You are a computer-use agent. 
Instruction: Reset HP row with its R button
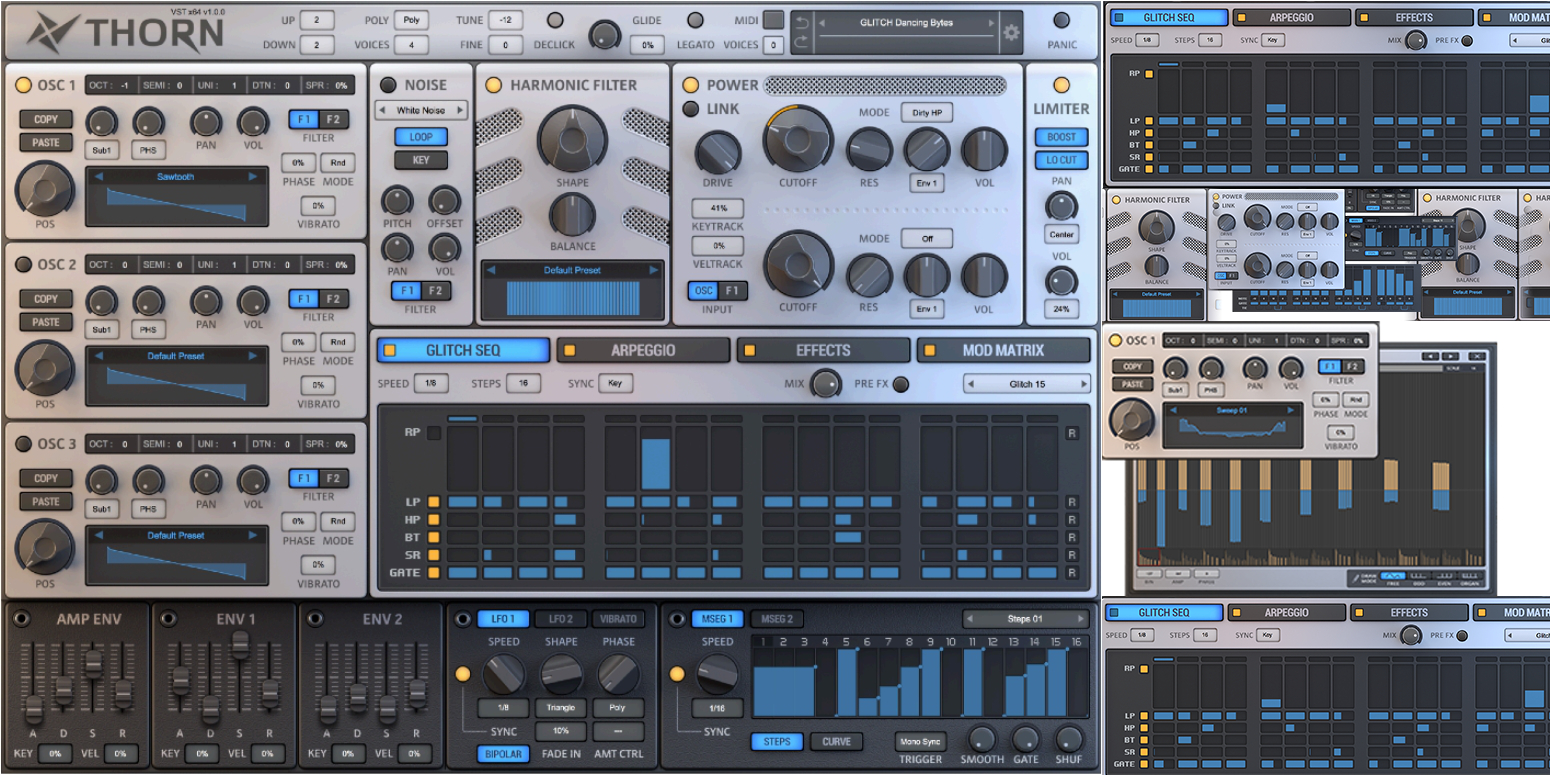(x=1072, y=520)
